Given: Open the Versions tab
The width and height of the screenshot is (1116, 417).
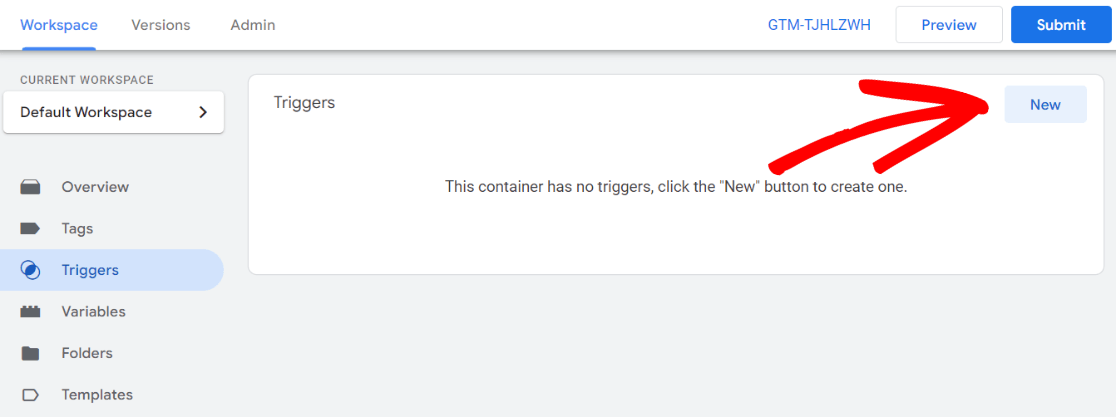Looking at the screenshot, I should click(160, 25).
